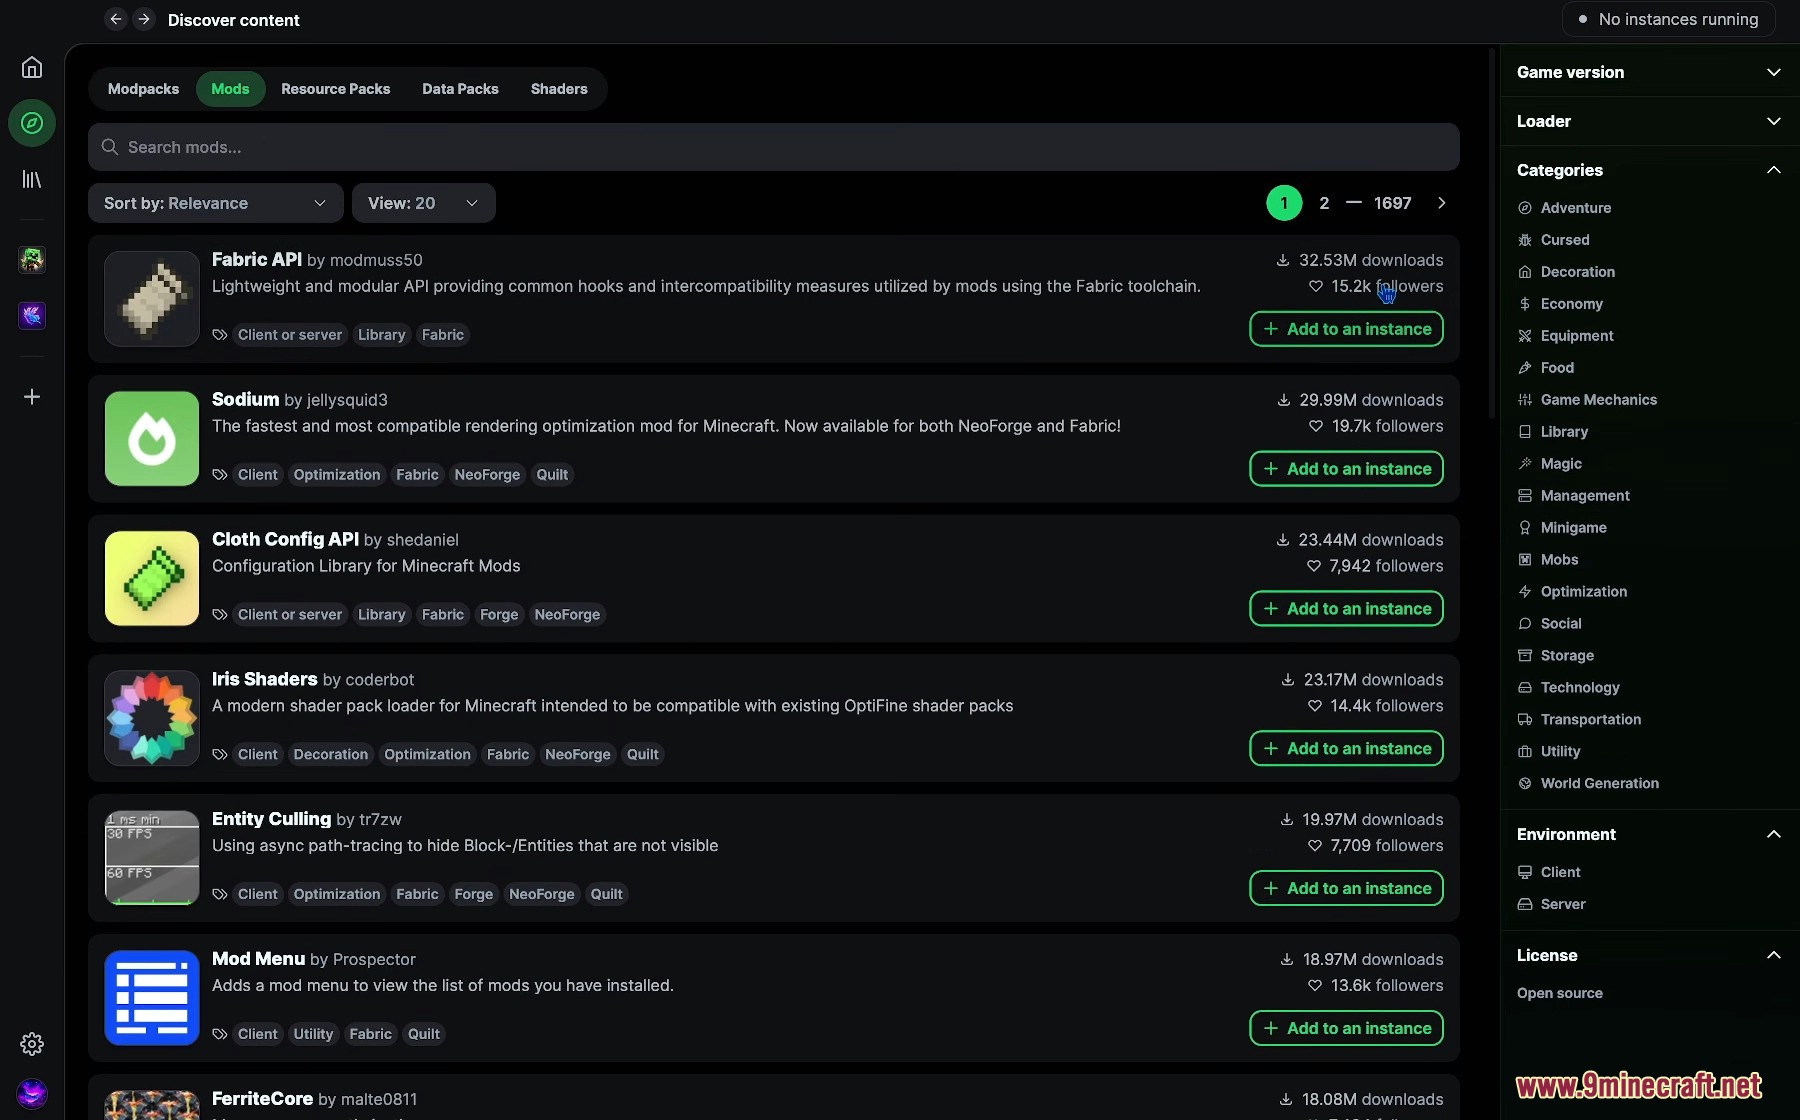Add Iris Shaders to an instance
Screen dimensions: 1800x1120
point(1346,749)
